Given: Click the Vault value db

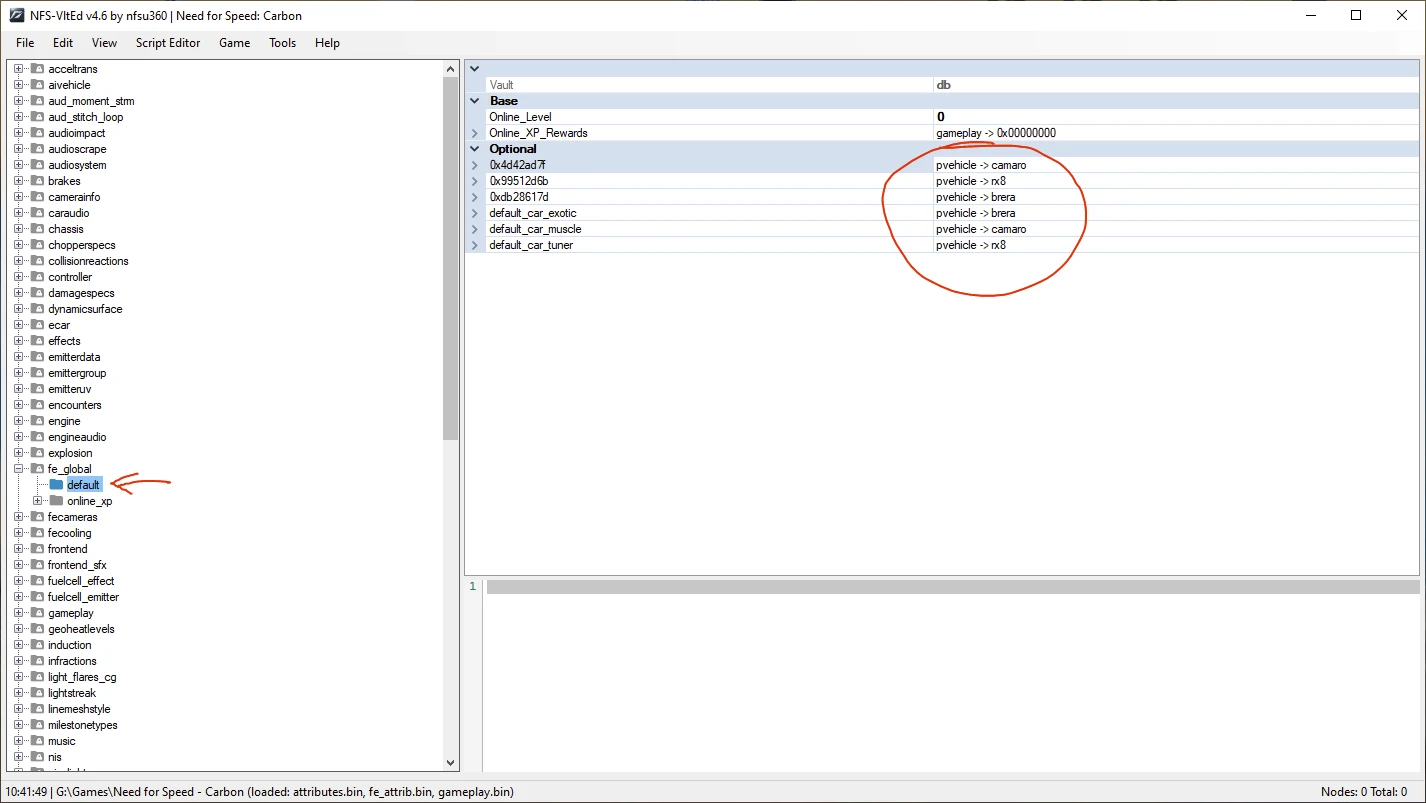Looking at the screenshot, I should click(x=943, y=85).
